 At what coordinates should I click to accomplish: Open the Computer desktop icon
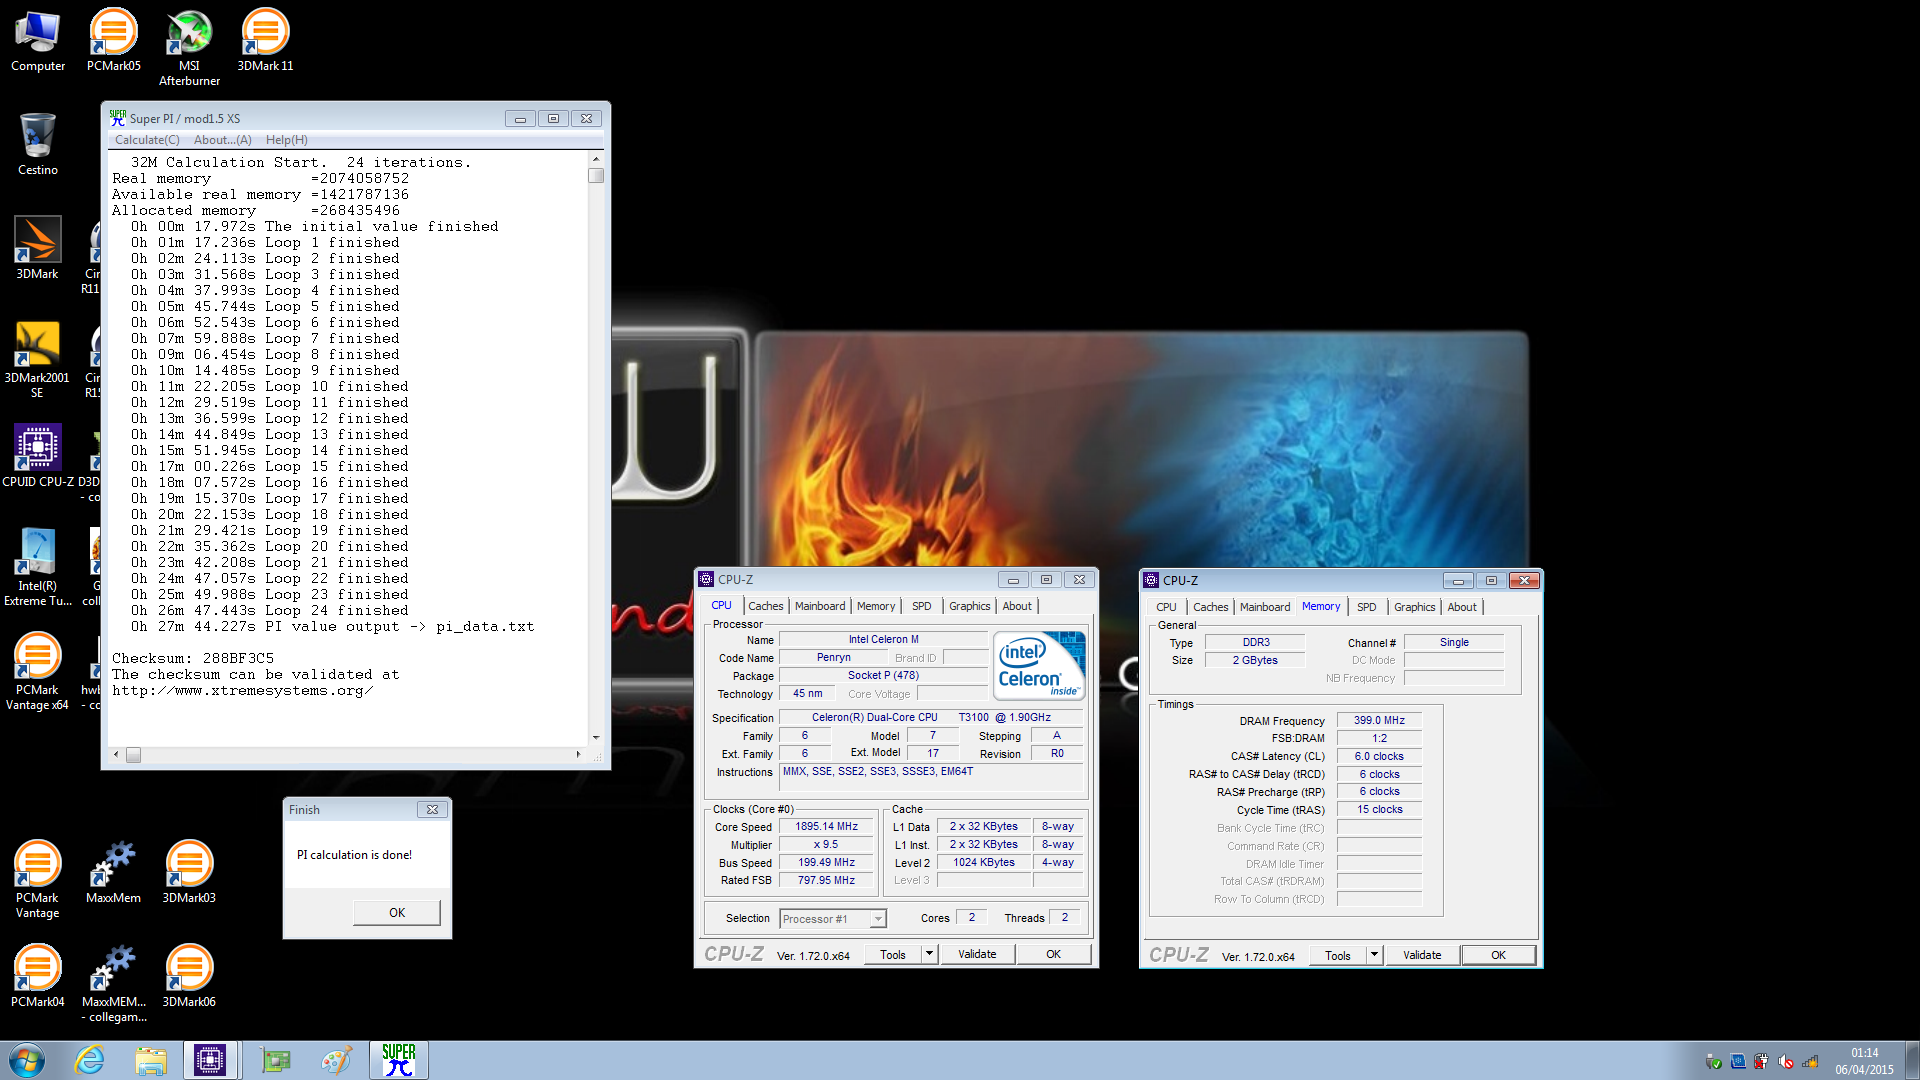(38, 42)
